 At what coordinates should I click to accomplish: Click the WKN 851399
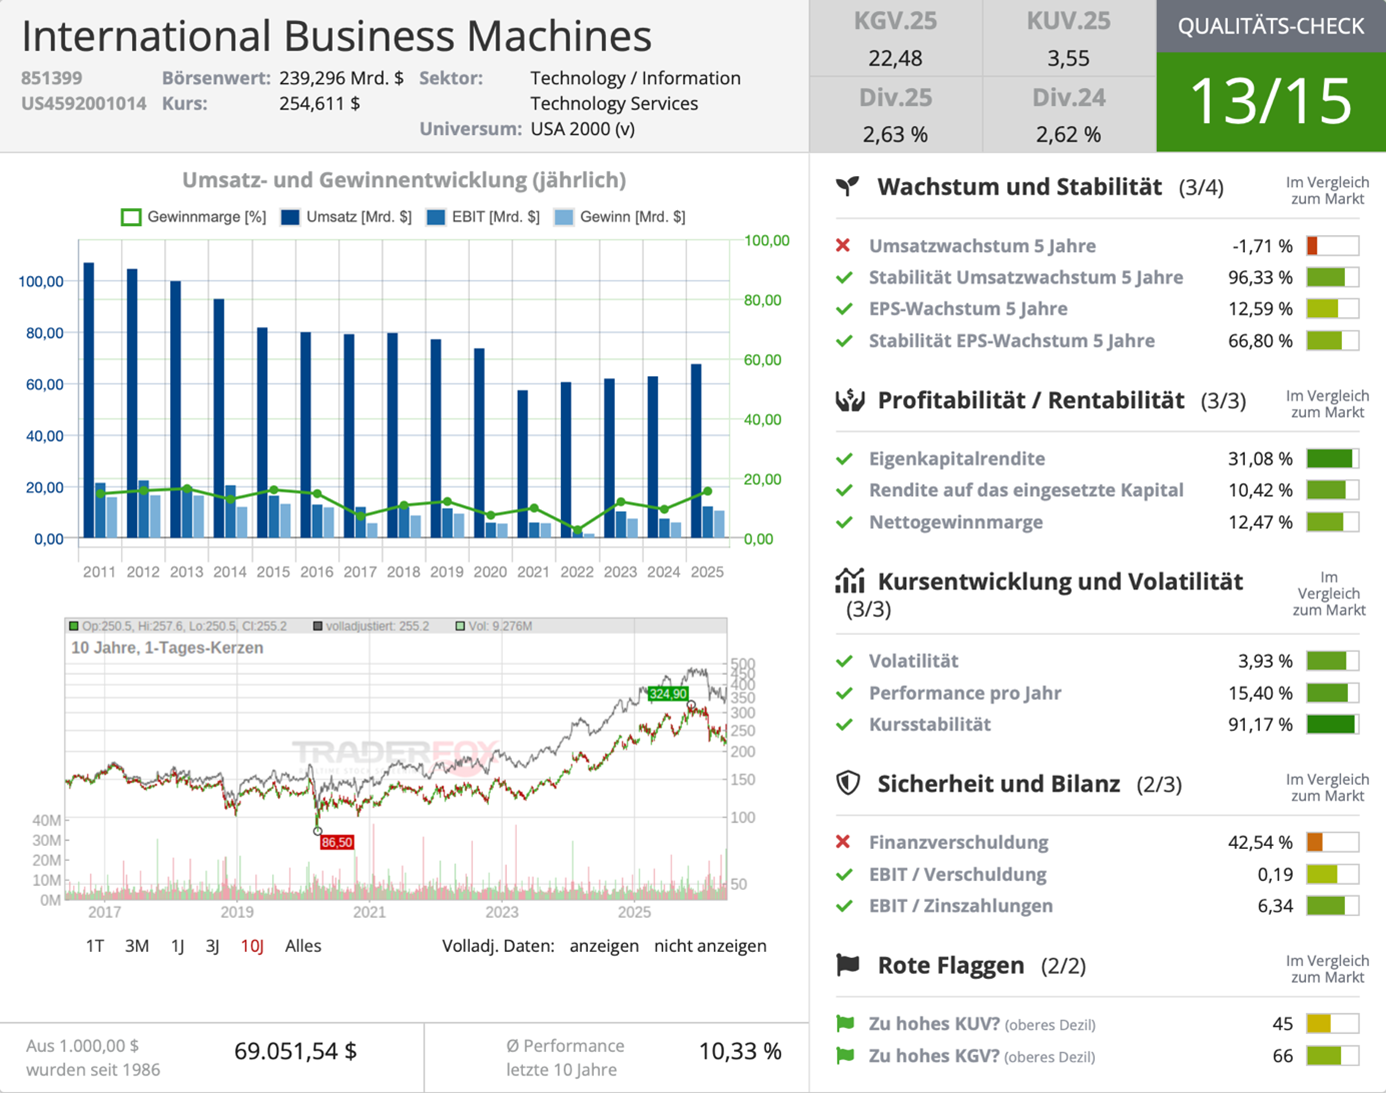52,78
